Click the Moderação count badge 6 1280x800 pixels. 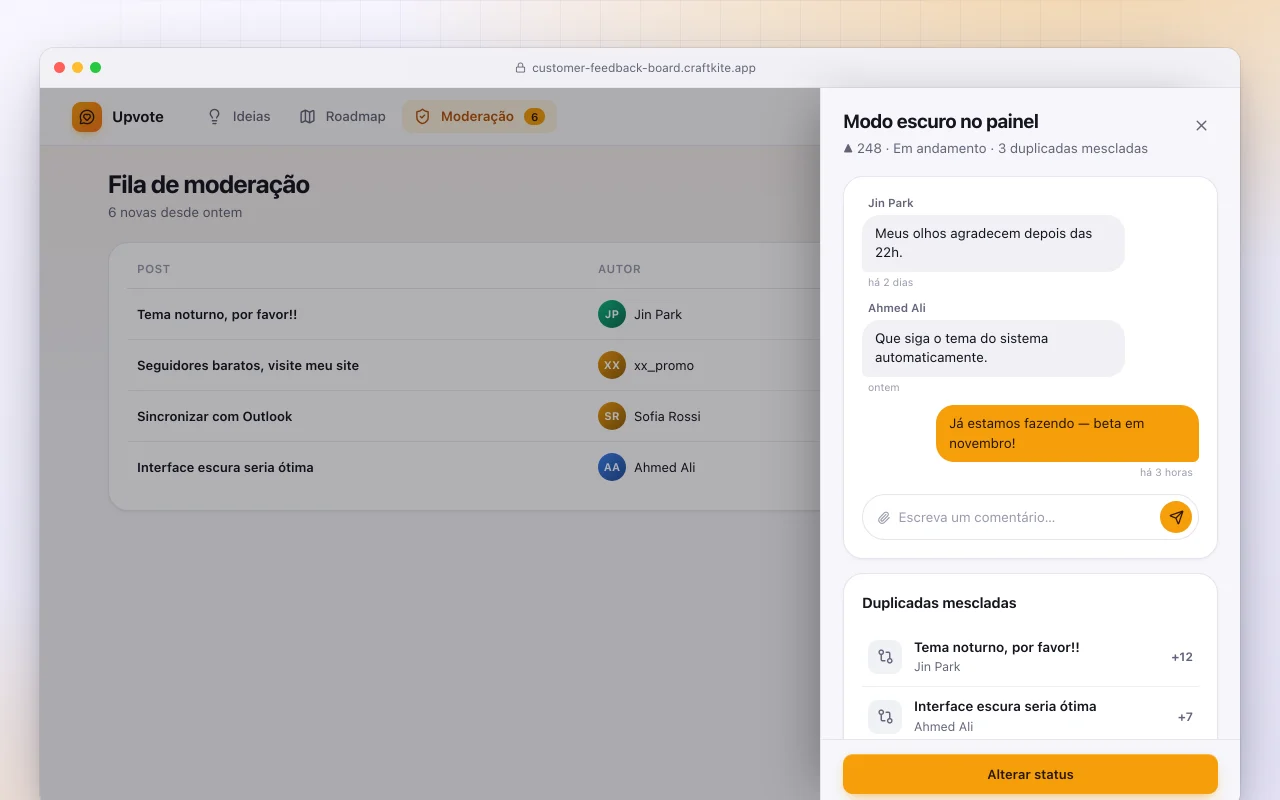coord(534,117)
